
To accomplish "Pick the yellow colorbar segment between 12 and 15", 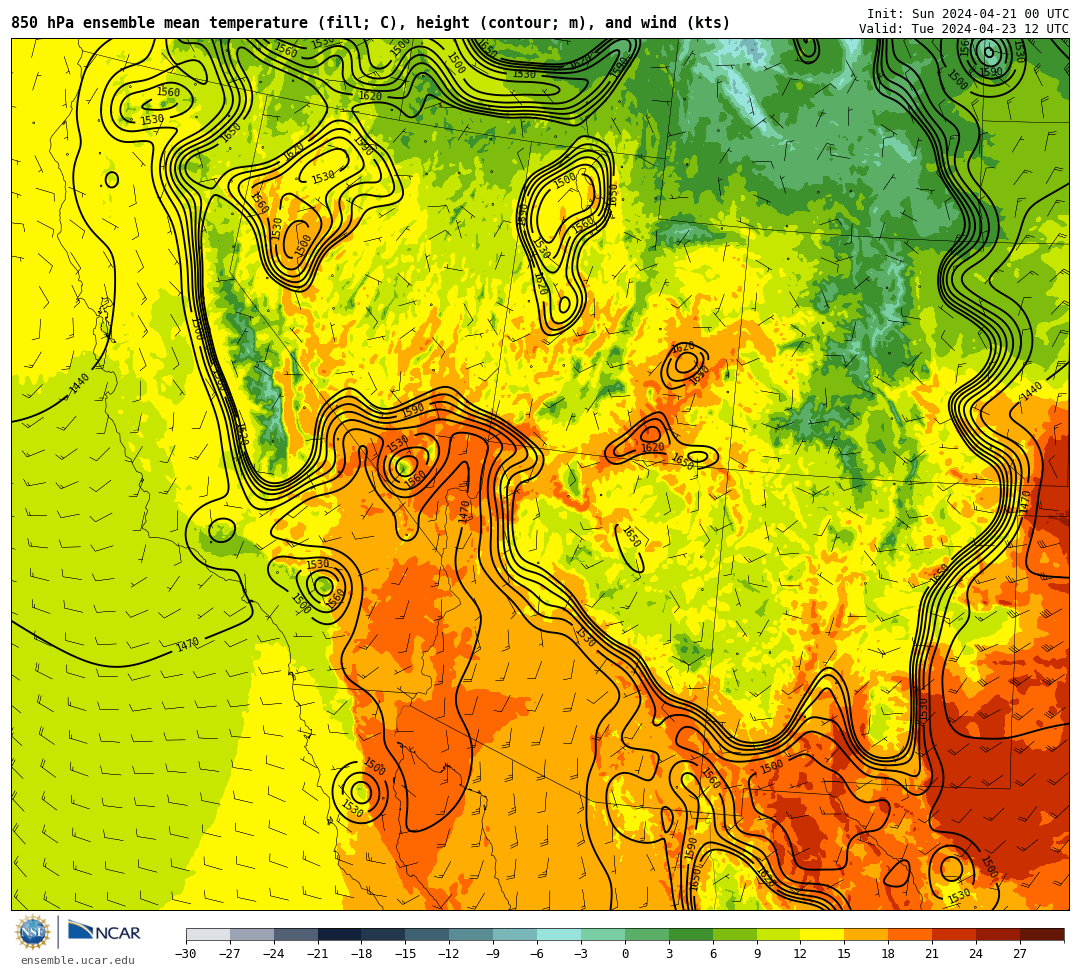I will 822,934.
